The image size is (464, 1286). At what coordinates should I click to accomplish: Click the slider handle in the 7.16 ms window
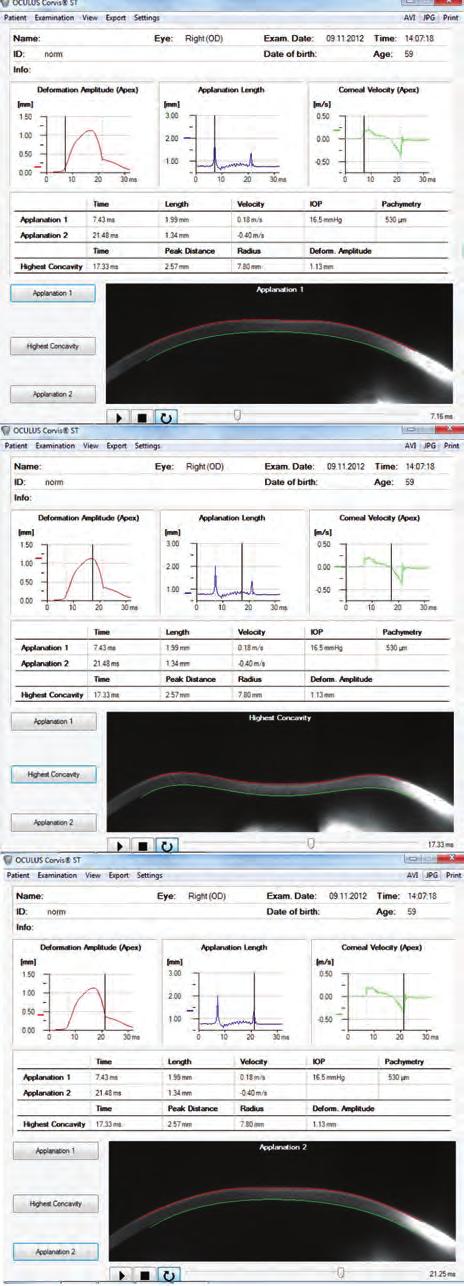[x=238, y=412]
